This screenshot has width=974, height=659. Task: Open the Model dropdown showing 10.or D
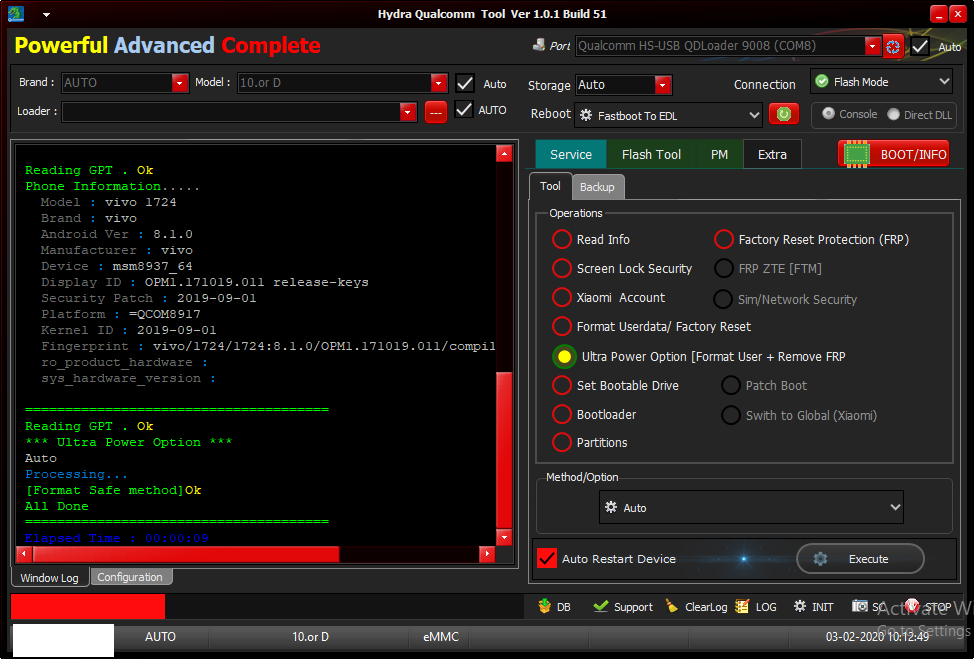click(342, 83)
